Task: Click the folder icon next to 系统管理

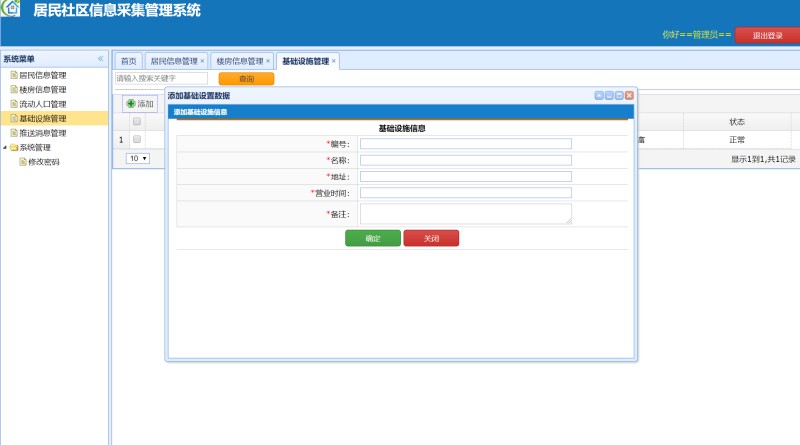Action: [13, 147]
